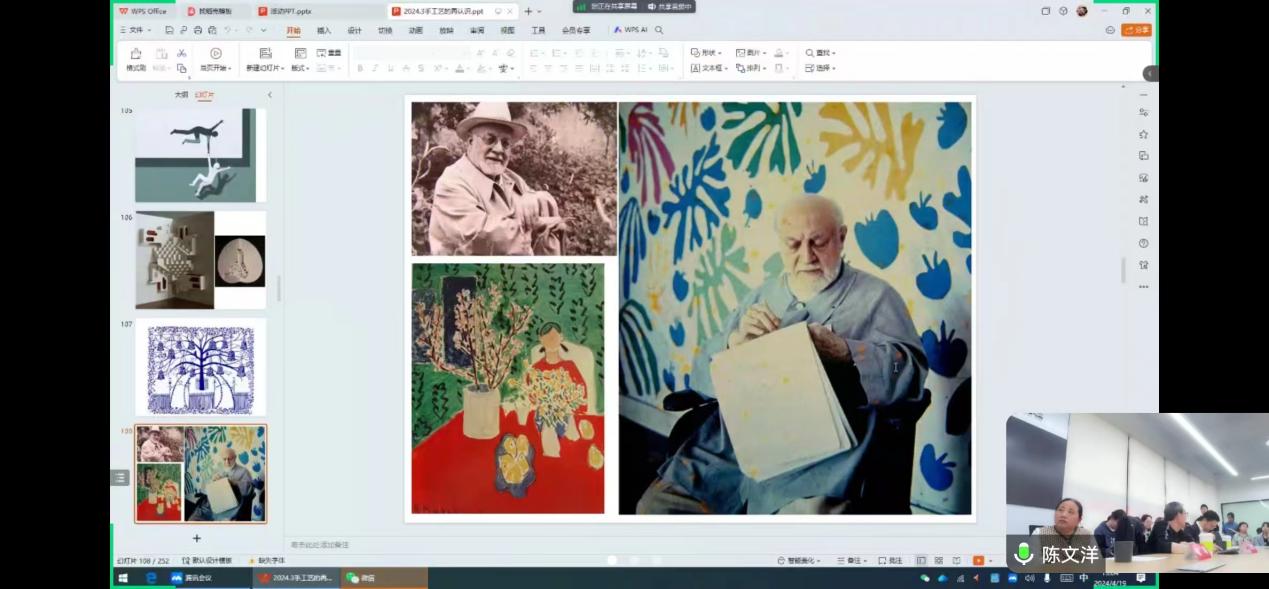Click the help question icon in right sidebar
The image size is (1269, 589).
click(x=1143, y=243)
